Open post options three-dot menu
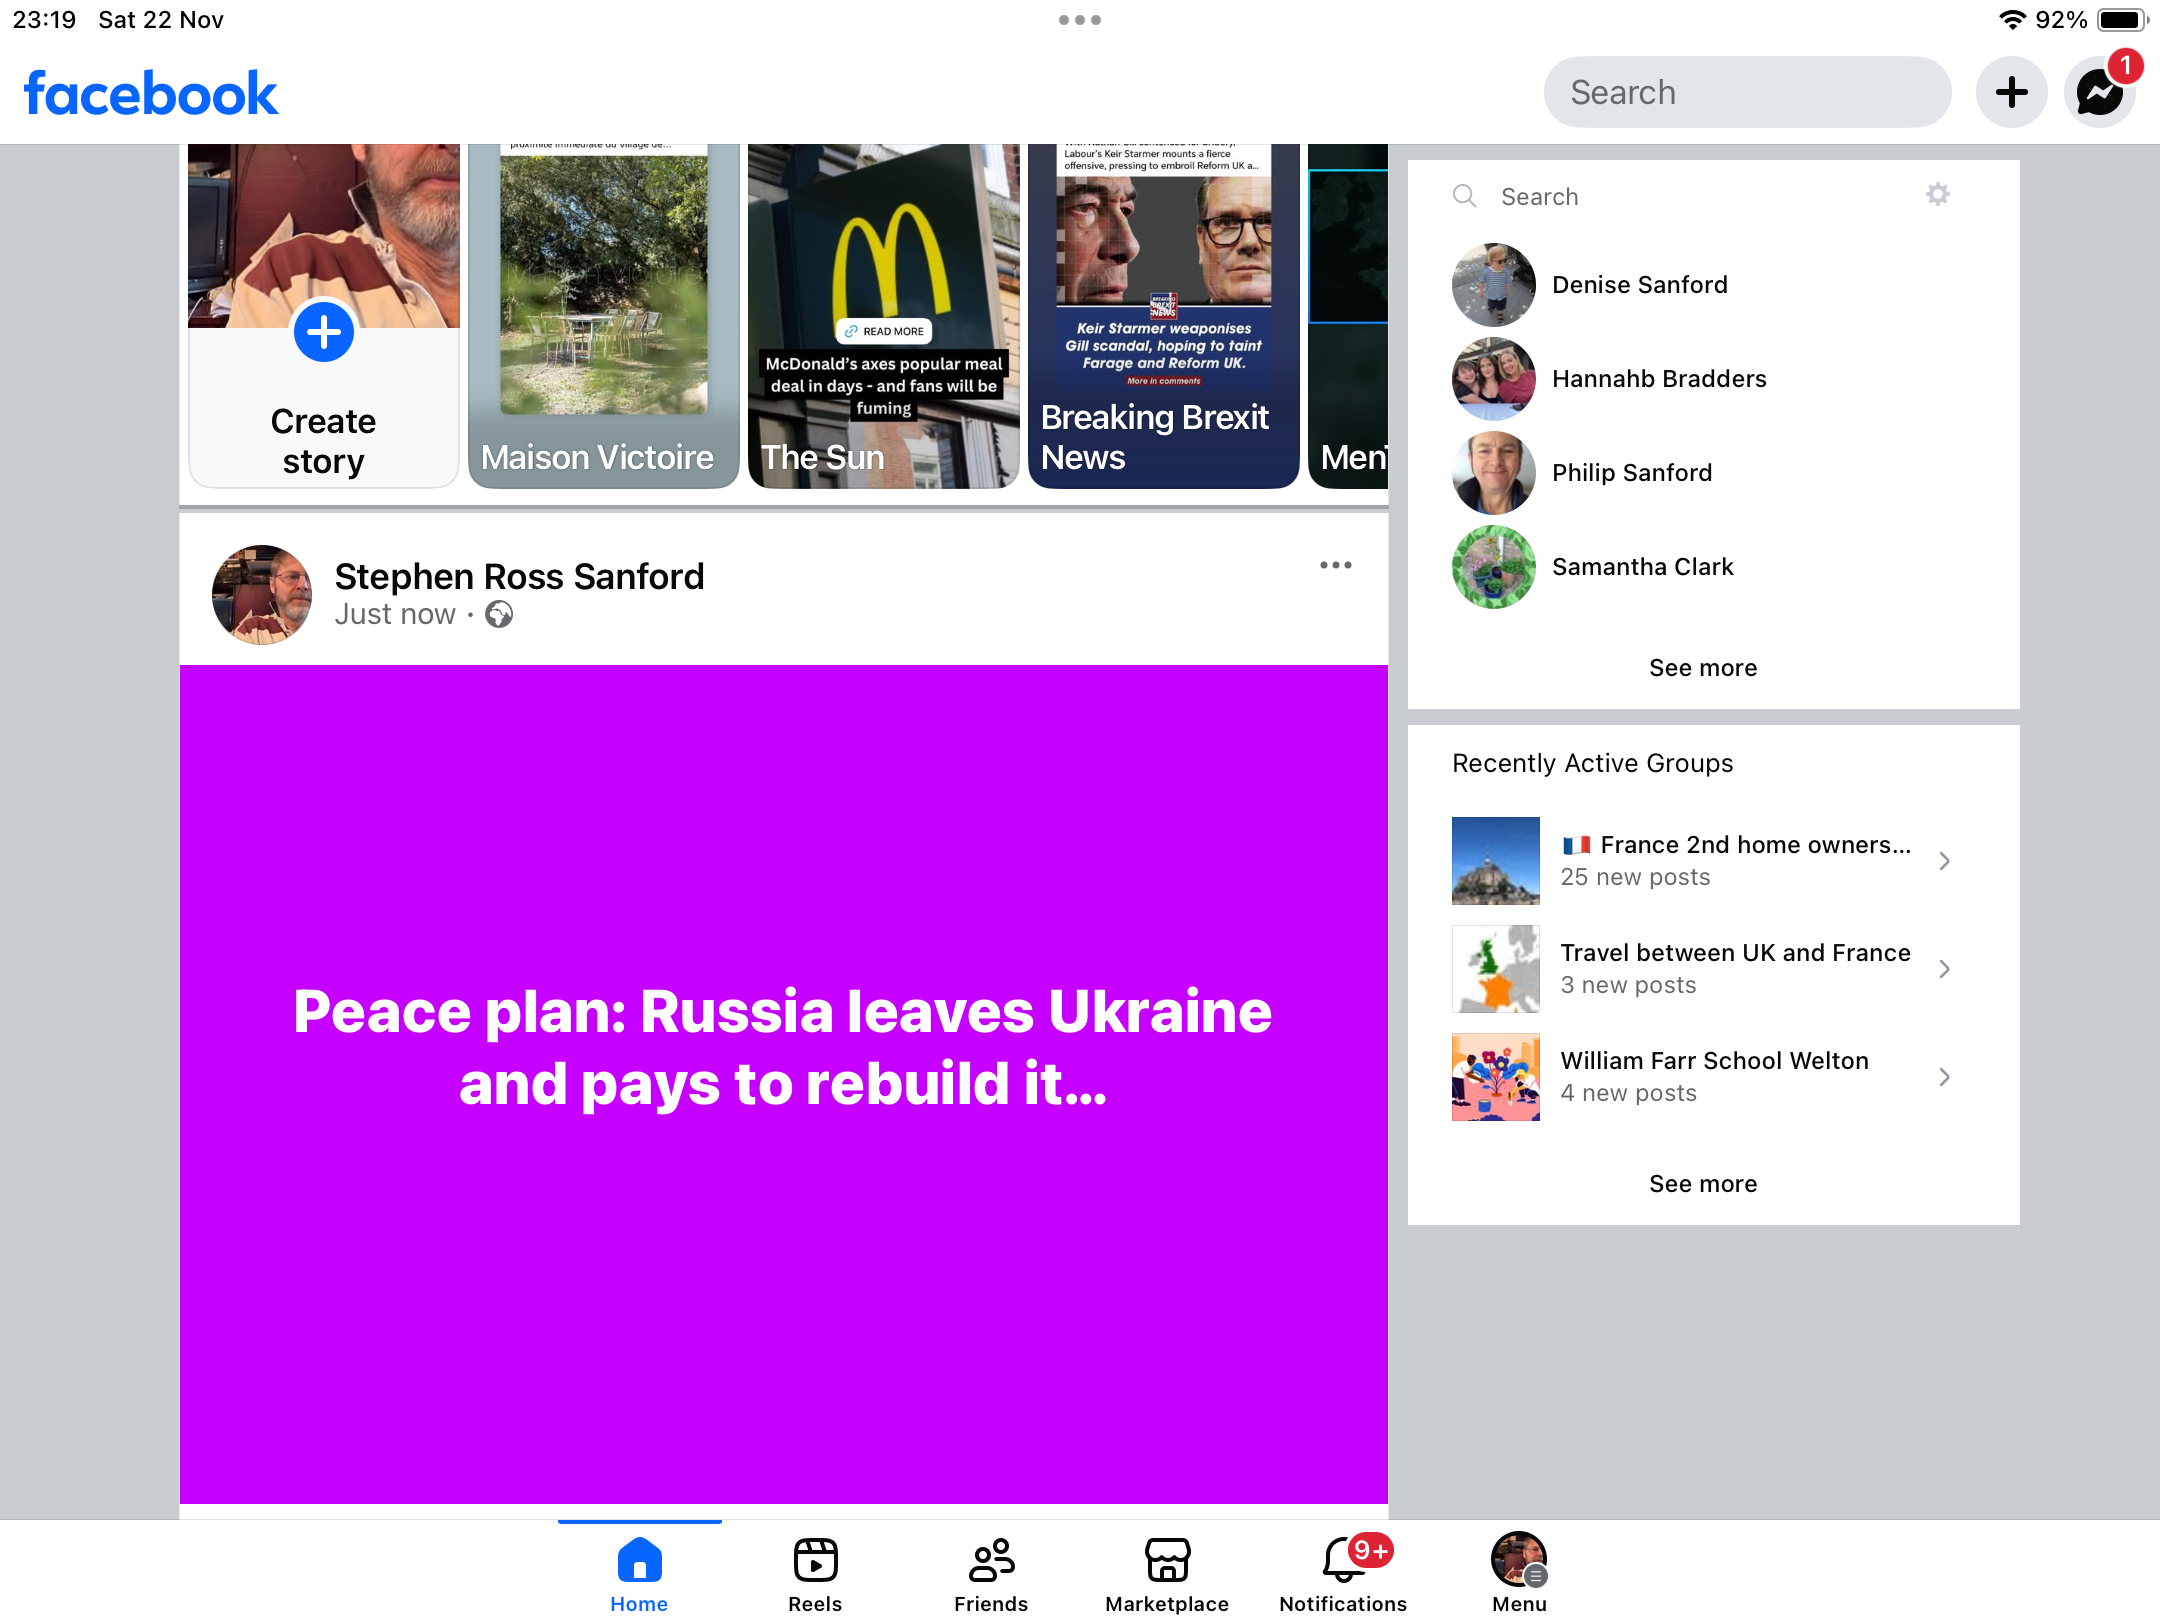Screen dimensions: 2160x1620 (1335, 566)
